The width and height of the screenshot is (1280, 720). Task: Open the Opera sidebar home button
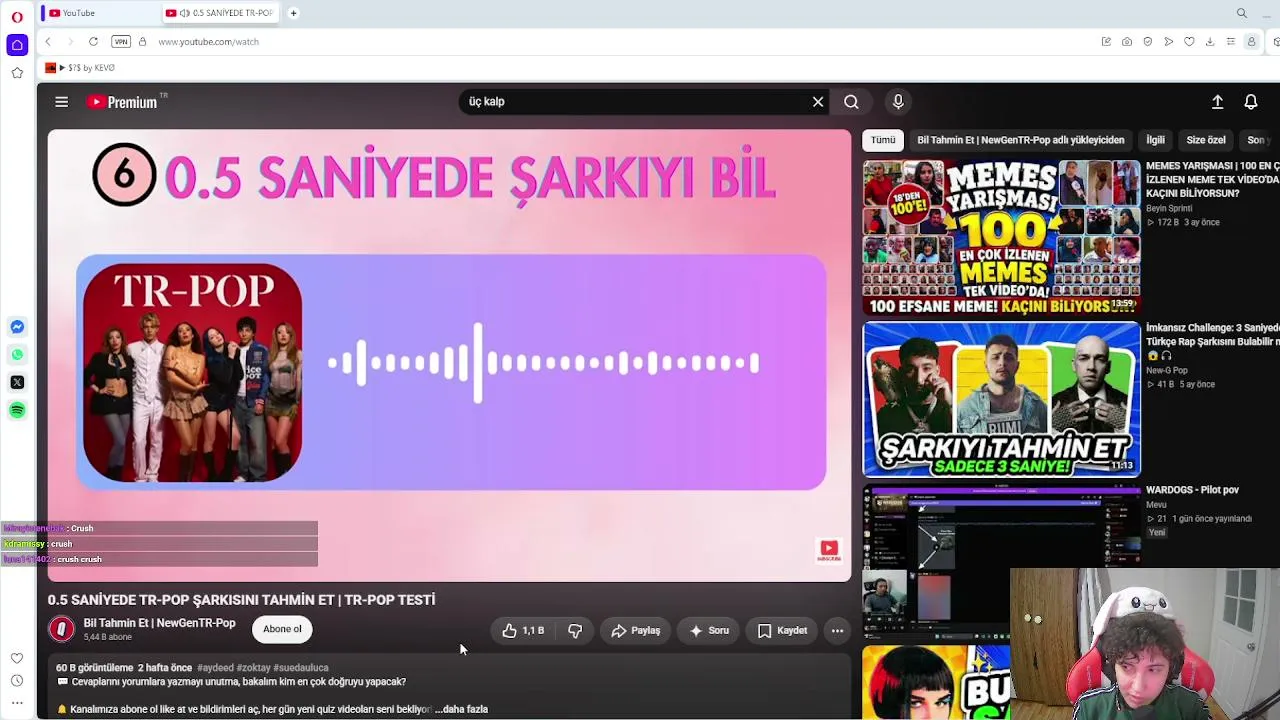click(x=17, y=45)
